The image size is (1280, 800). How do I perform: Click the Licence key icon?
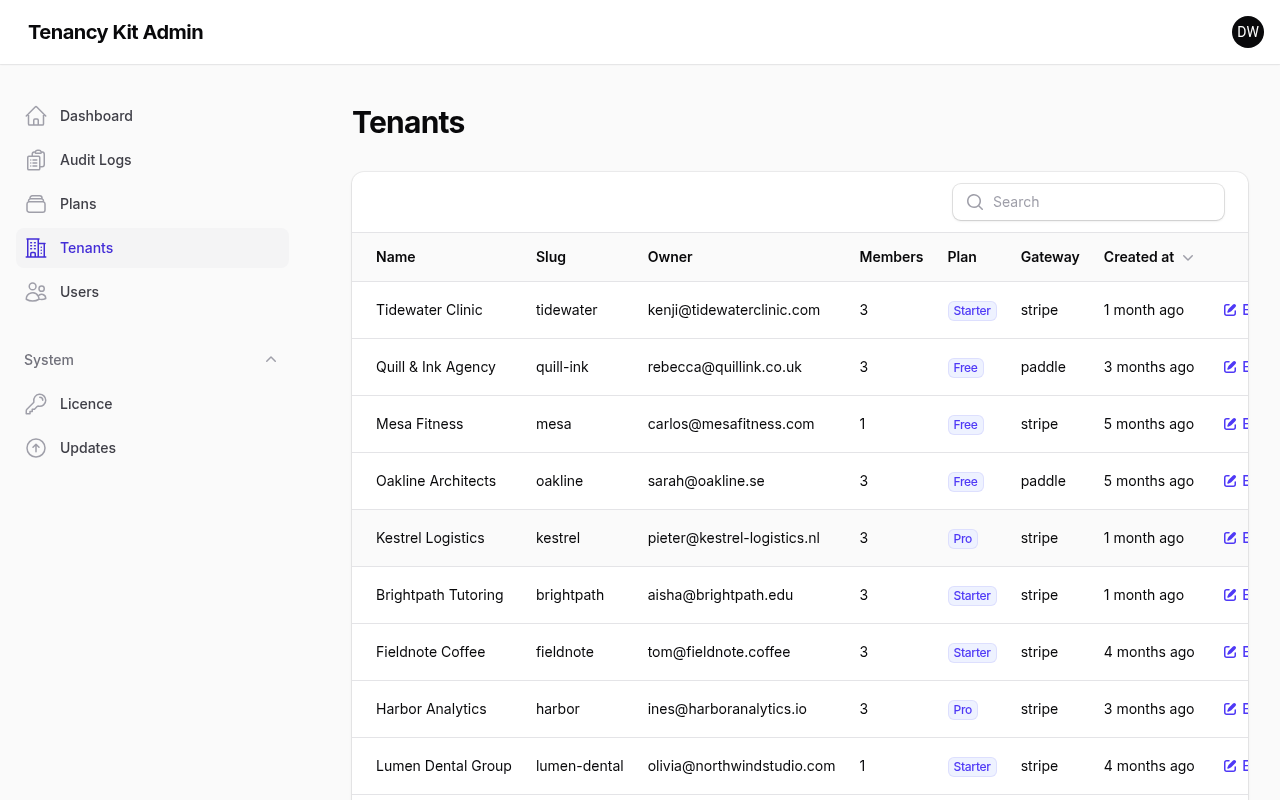pyautogui.click(x=36, y=404)
